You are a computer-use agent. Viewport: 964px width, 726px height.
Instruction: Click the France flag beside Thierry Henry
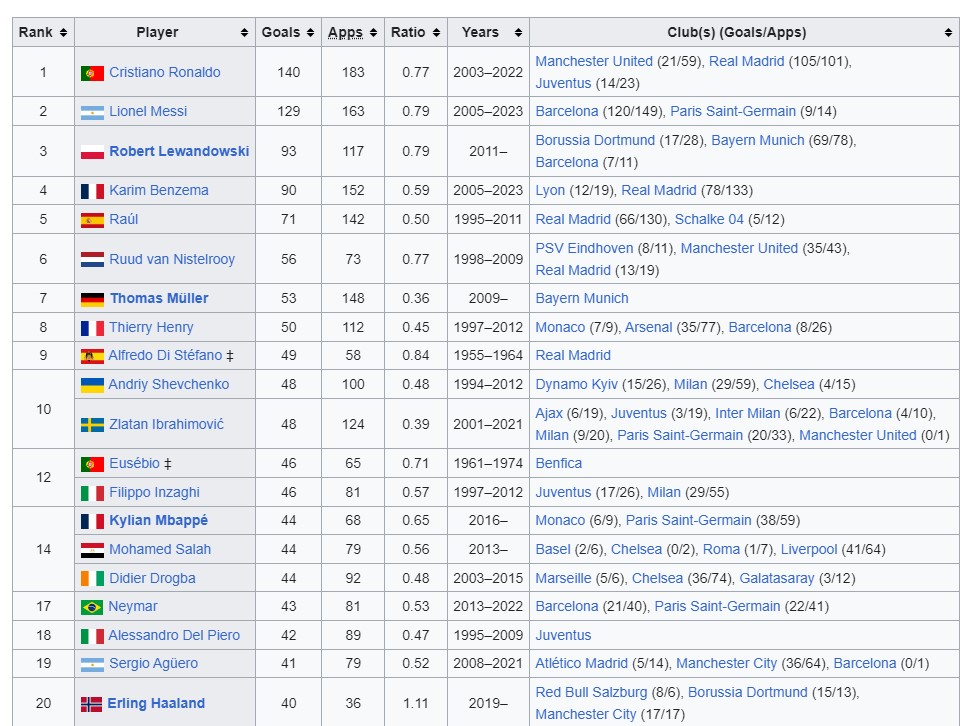[x=92, y=328]
